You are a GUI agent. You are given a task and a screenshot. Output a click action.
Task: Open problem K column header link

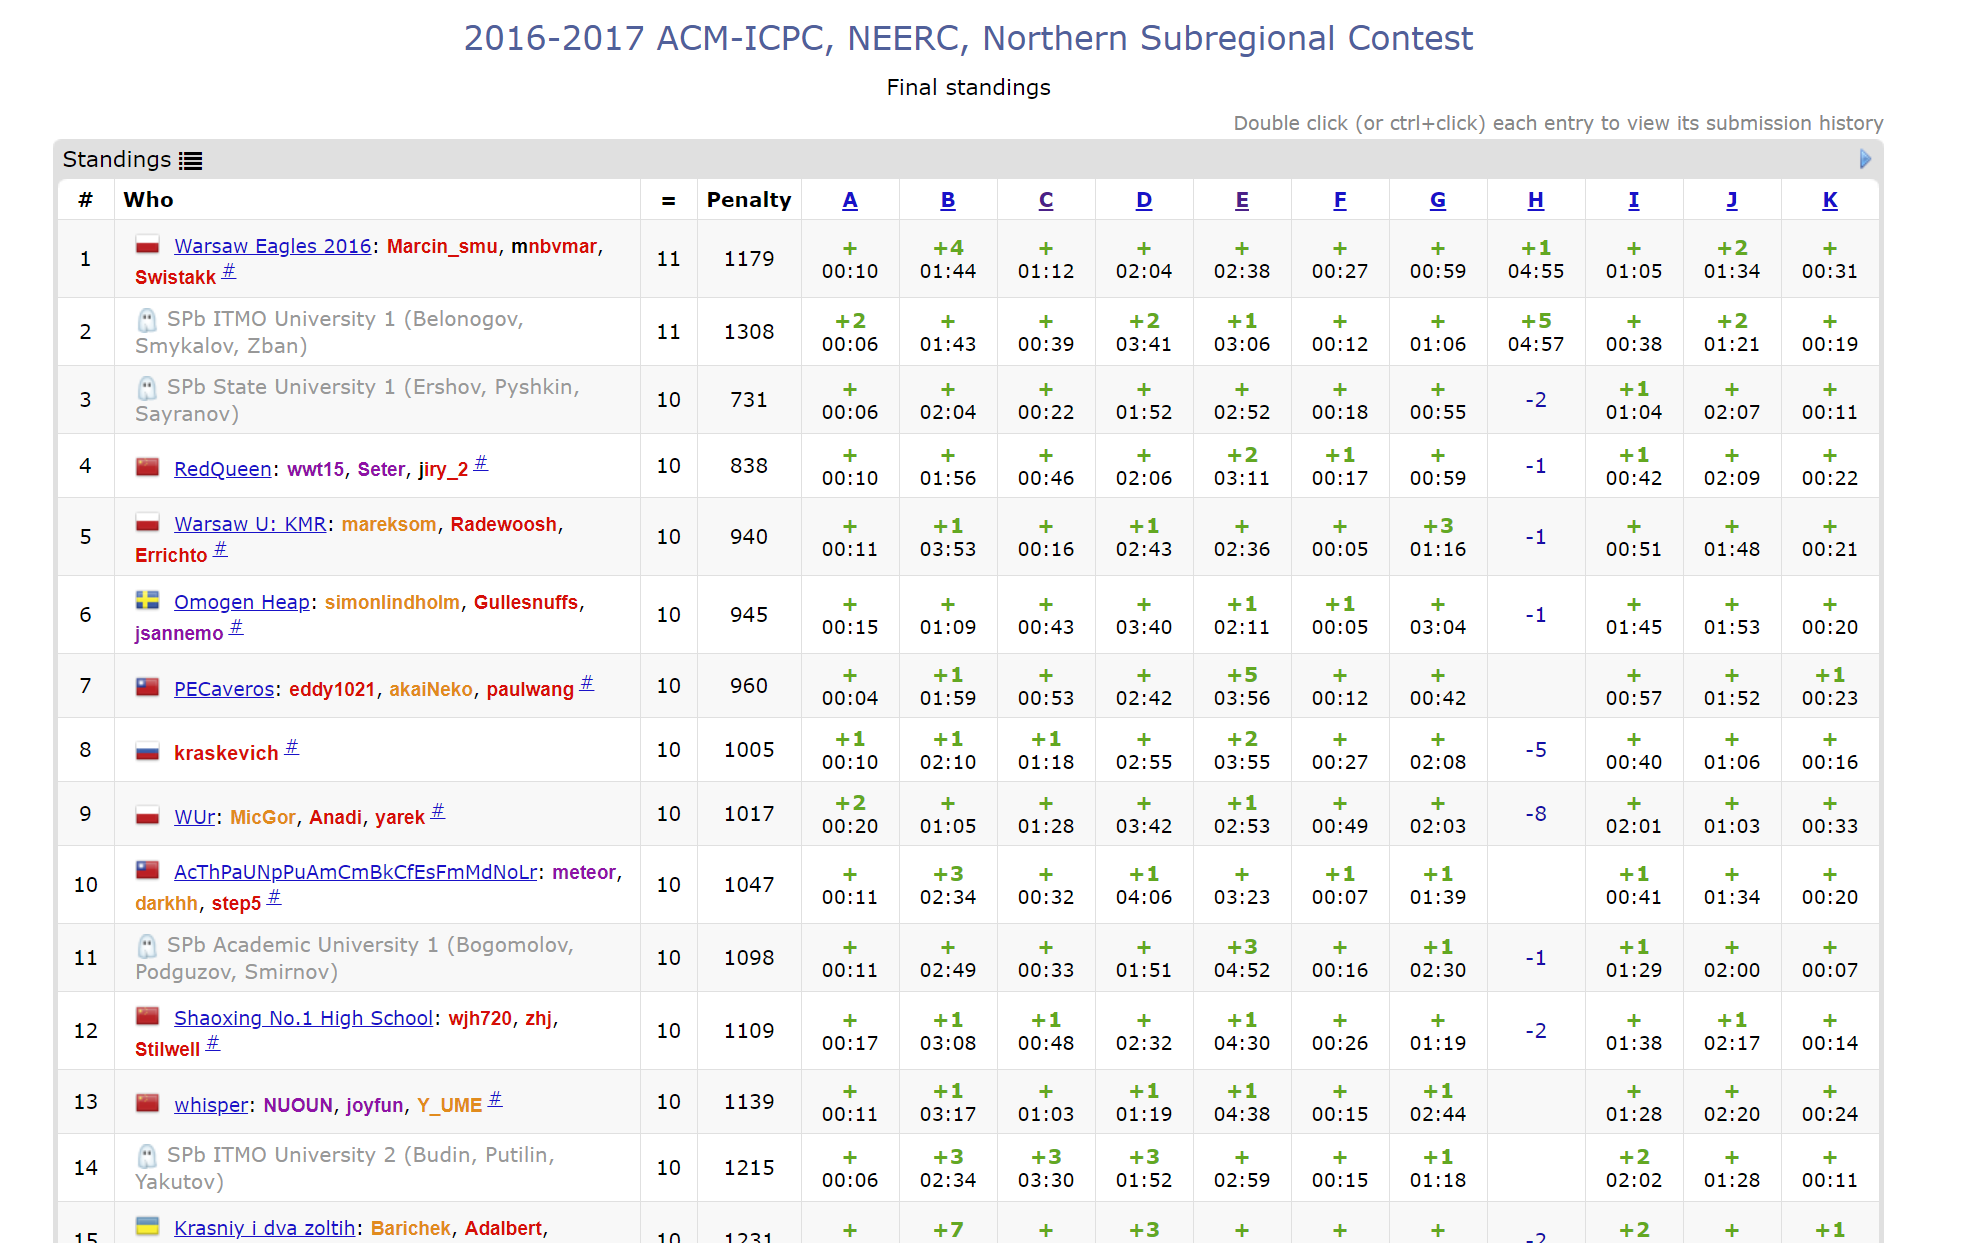(x=1829, y=200)
